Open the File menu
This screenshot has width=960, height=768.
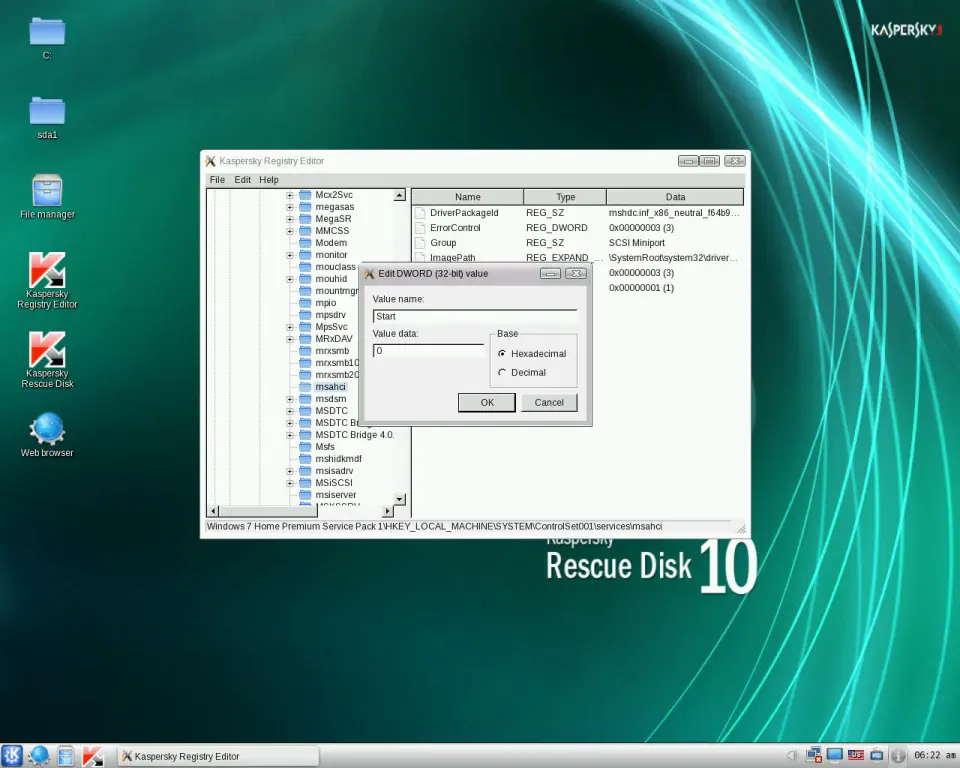click(x=217, y=179)
